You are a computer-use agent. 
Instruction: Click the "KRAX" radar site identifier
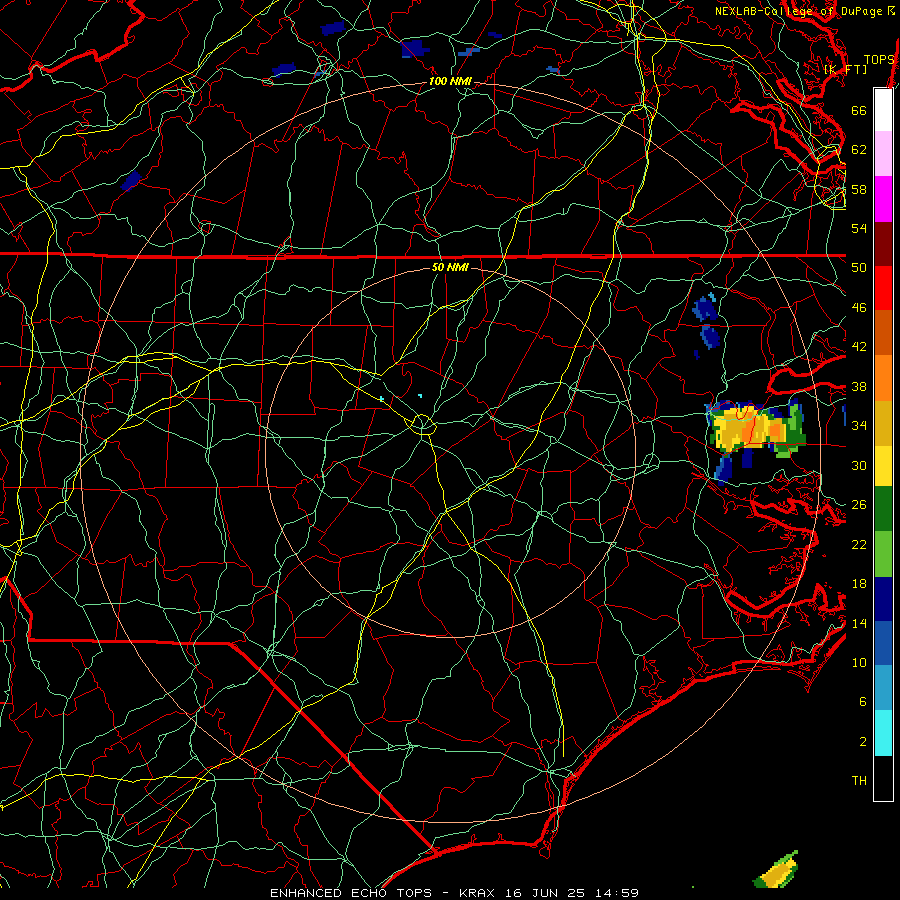[478, 893]
